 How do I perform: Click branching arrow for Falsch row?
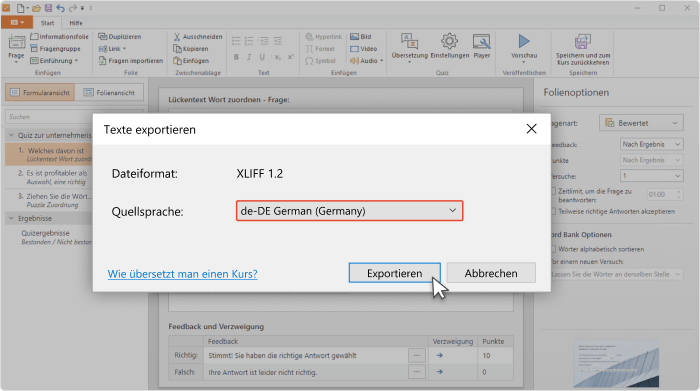440,371
